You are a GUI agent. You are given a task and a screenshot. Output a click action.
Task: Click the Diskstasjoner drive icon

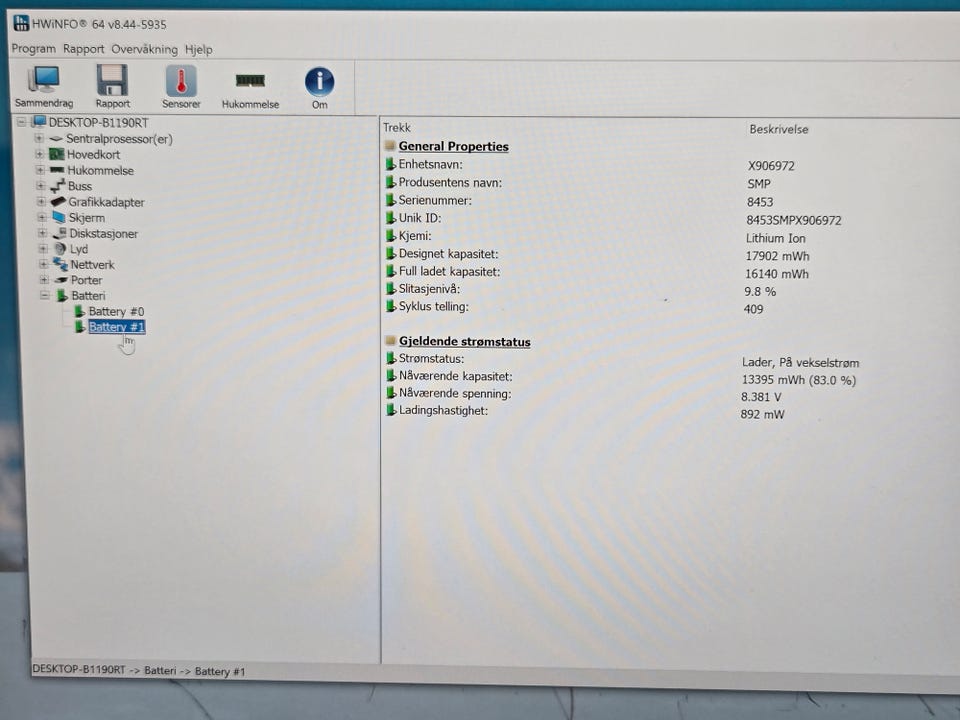click(59, 233)
